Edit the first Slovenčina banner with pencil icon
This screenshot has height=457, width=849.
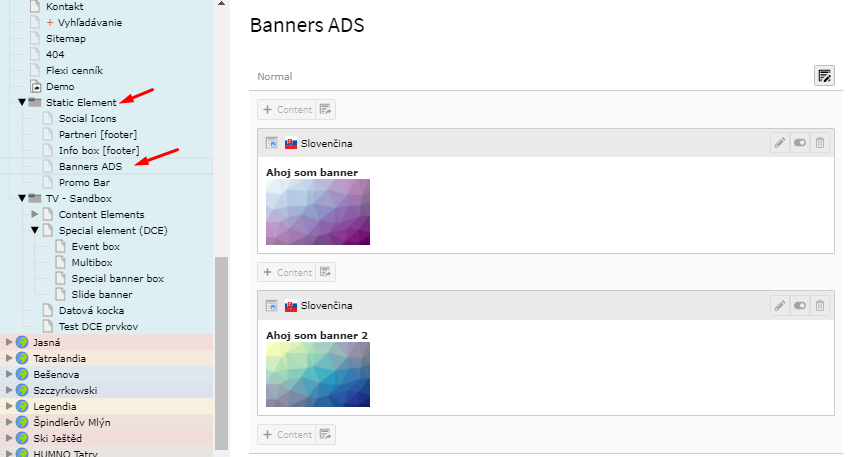(780, 143)
